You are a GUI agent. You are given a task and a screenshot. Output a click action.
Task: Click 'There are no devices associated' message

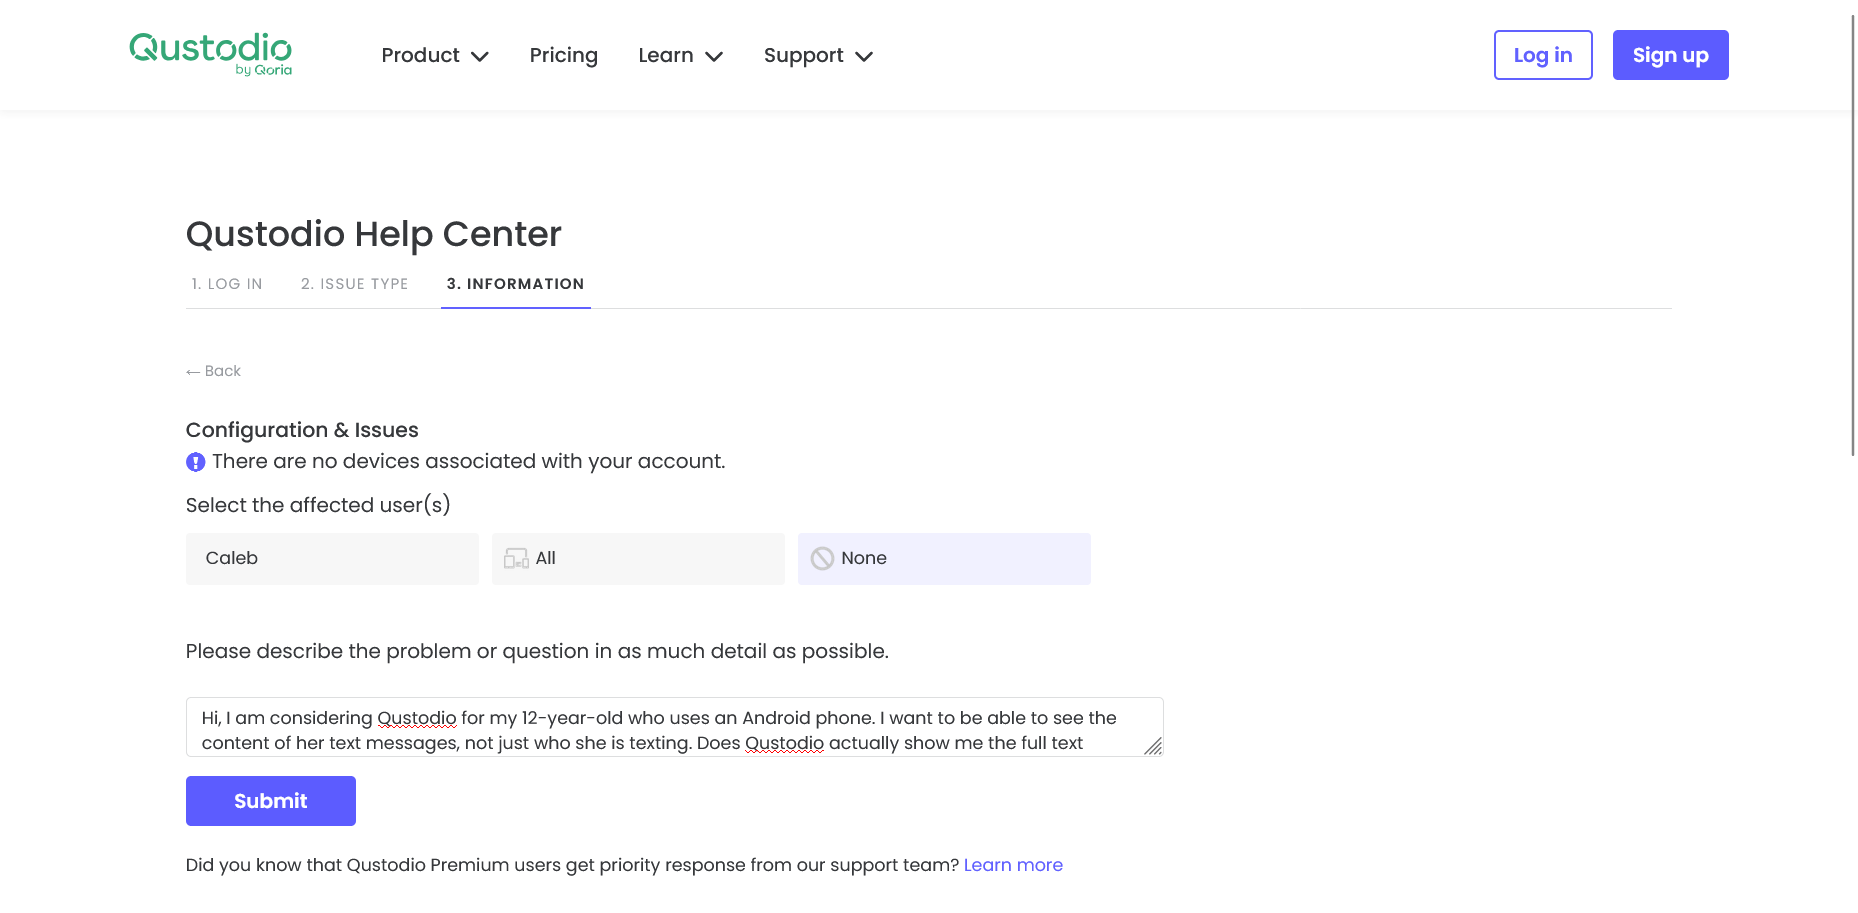coord(469,461)
